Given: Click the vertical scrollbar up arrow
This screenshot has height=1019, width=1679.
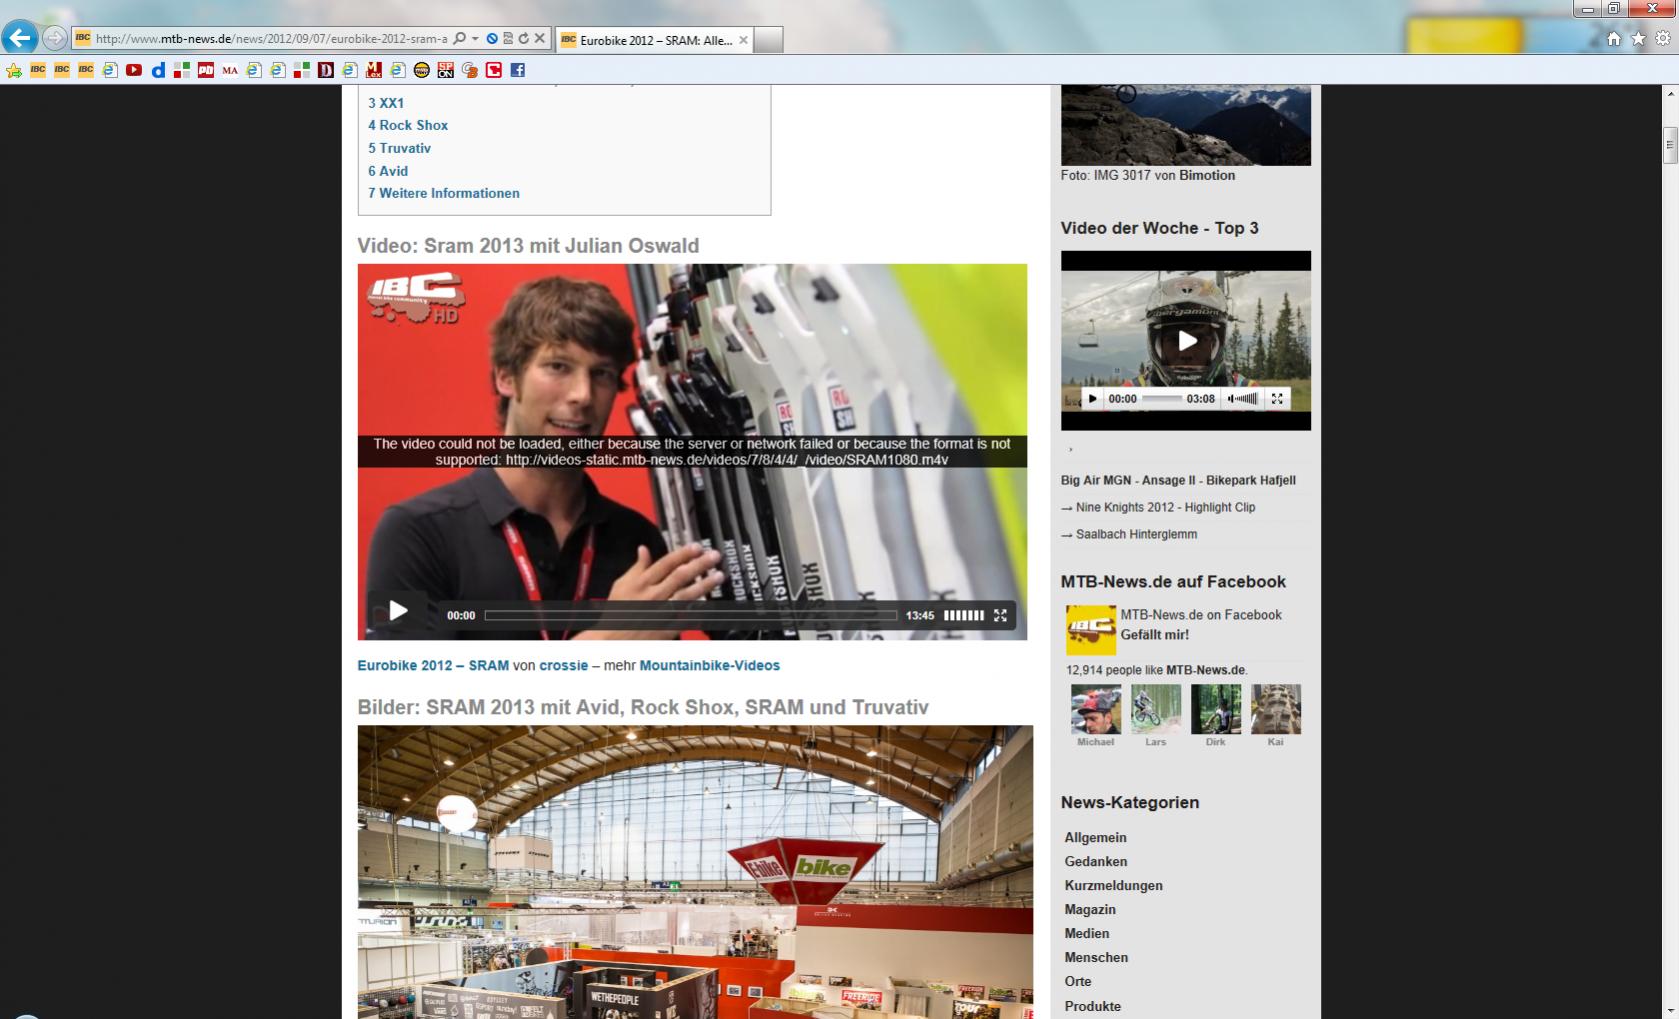Looking at the screenshot, I should (1670, 94).
